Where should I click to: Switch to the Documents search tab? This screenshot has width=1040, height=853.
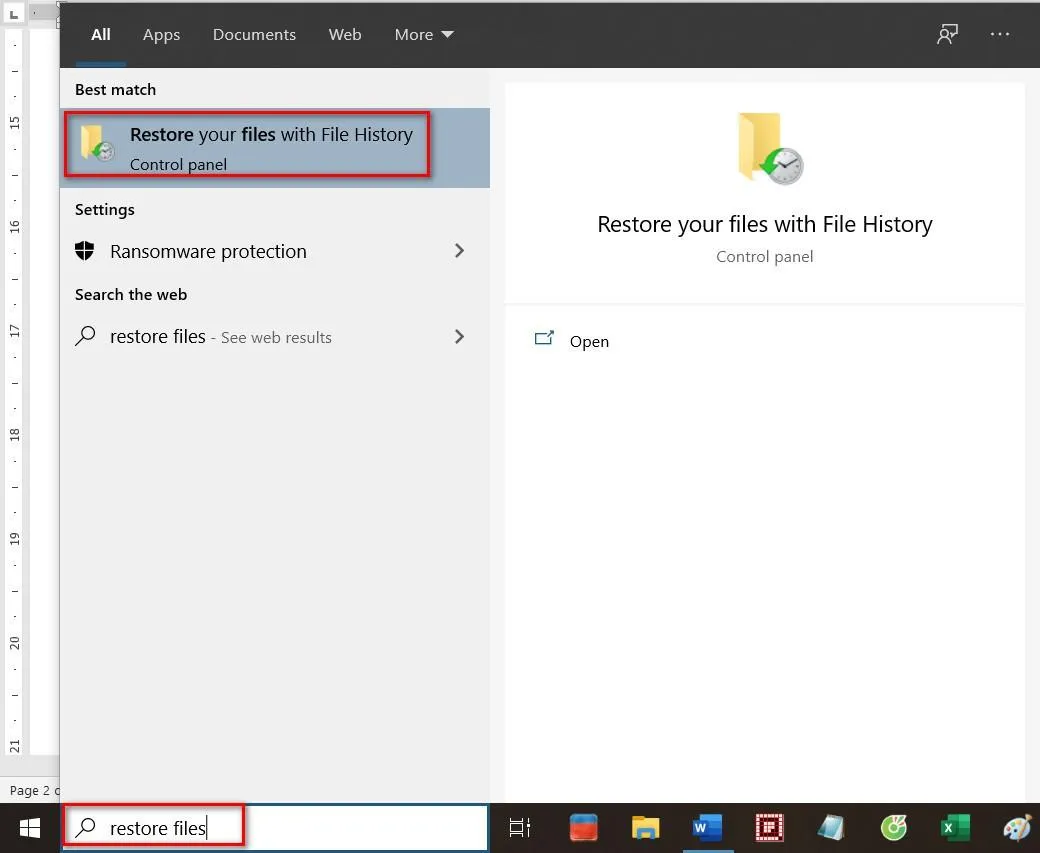click(x=254, y=34)
